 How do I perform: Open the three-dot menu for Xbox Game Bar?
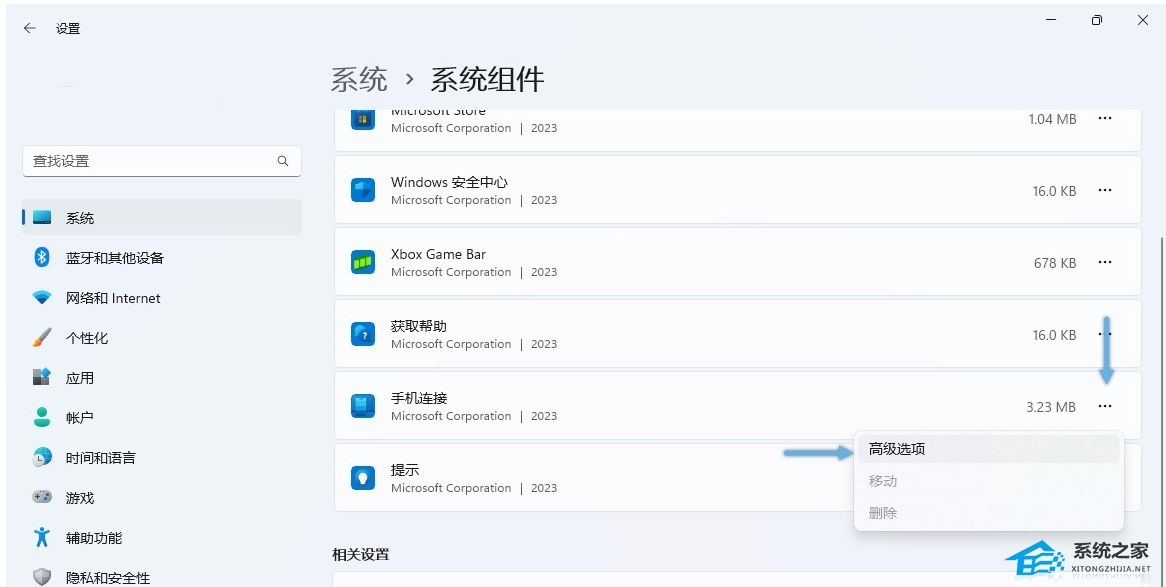coord(1105,262)
